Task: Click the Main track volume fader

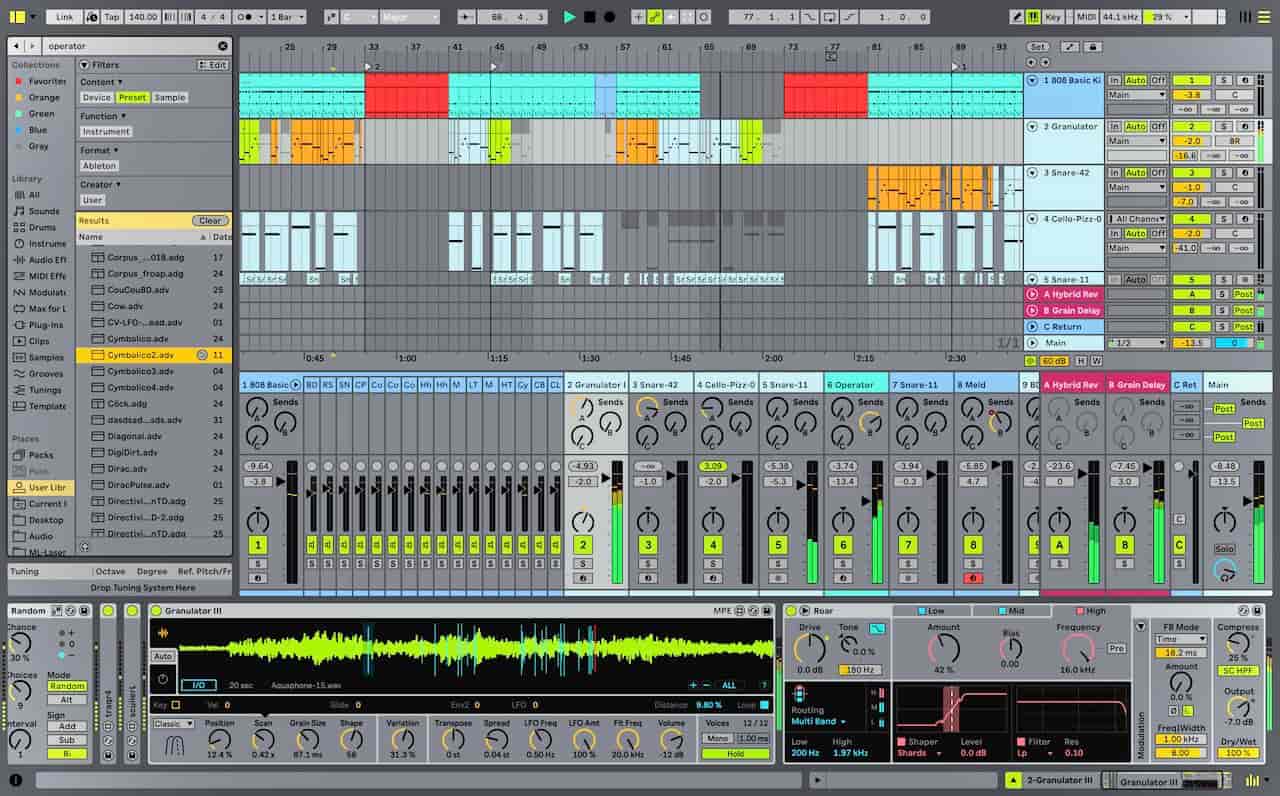Action: [1248, 500]
